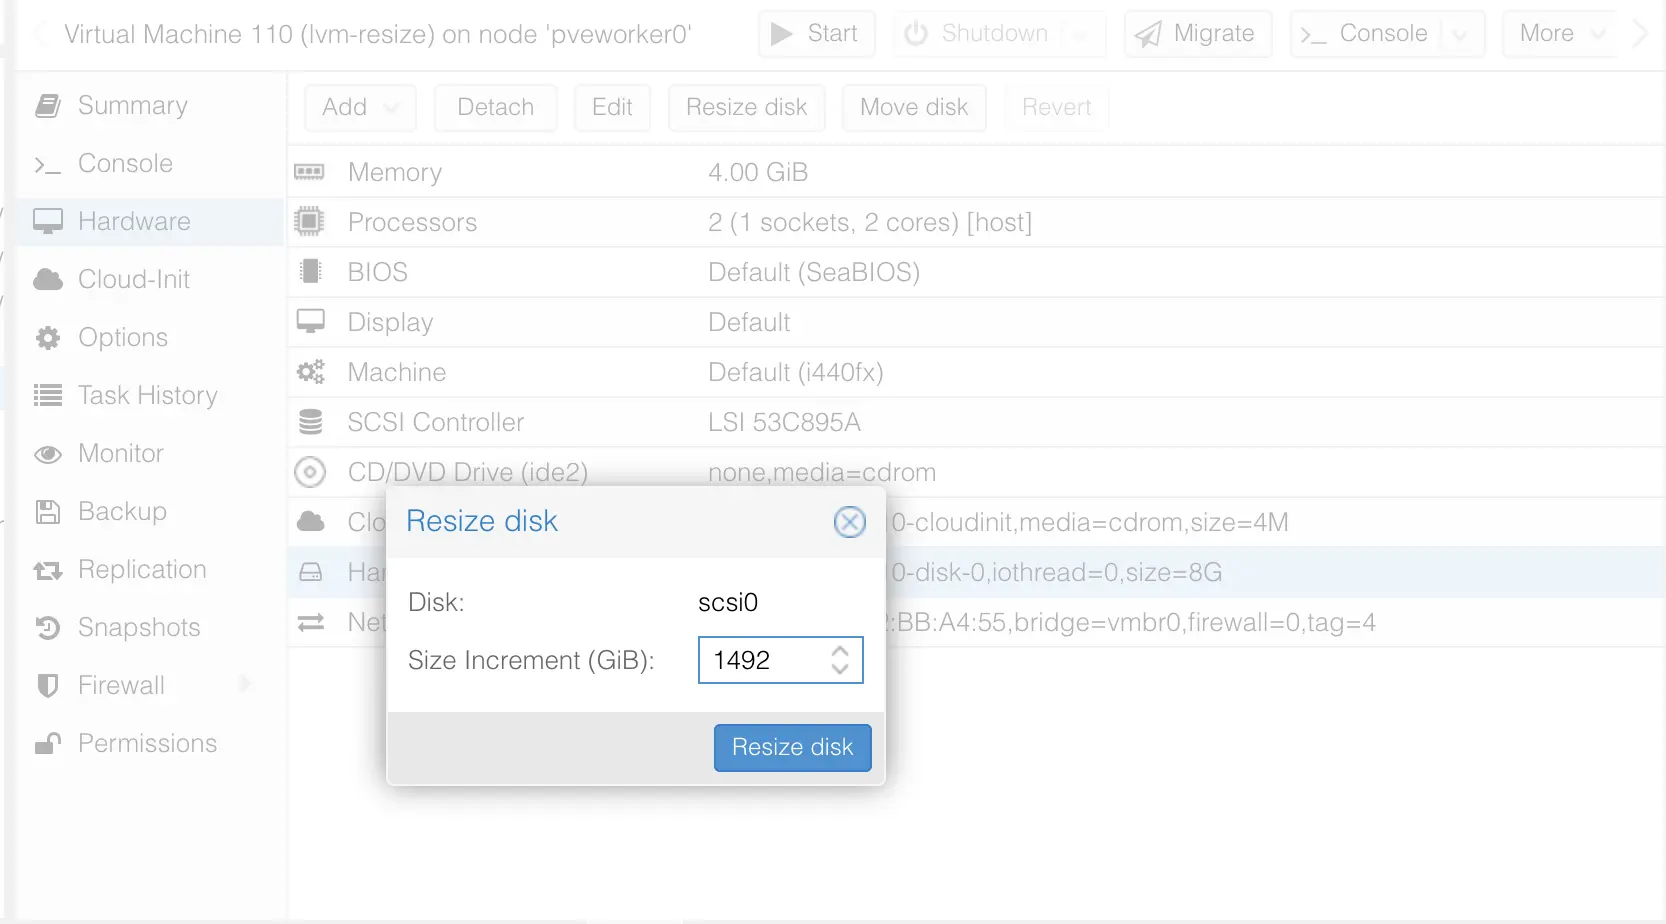View Task History
Image resolution: width=1666 pixels, height=924 pixels.
[150, 395]
